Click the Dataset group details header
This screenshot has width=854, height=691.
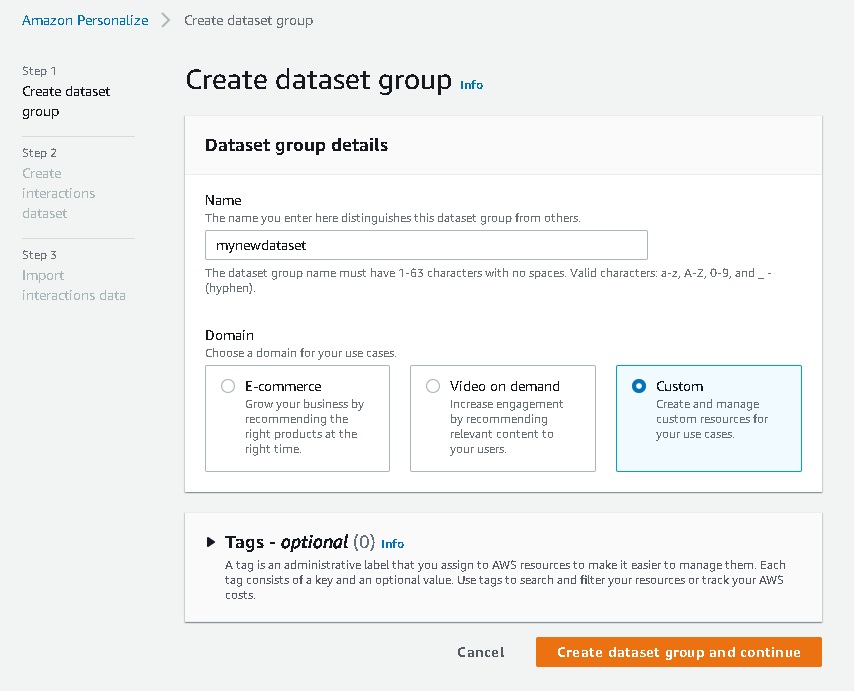tap(296, 145)
